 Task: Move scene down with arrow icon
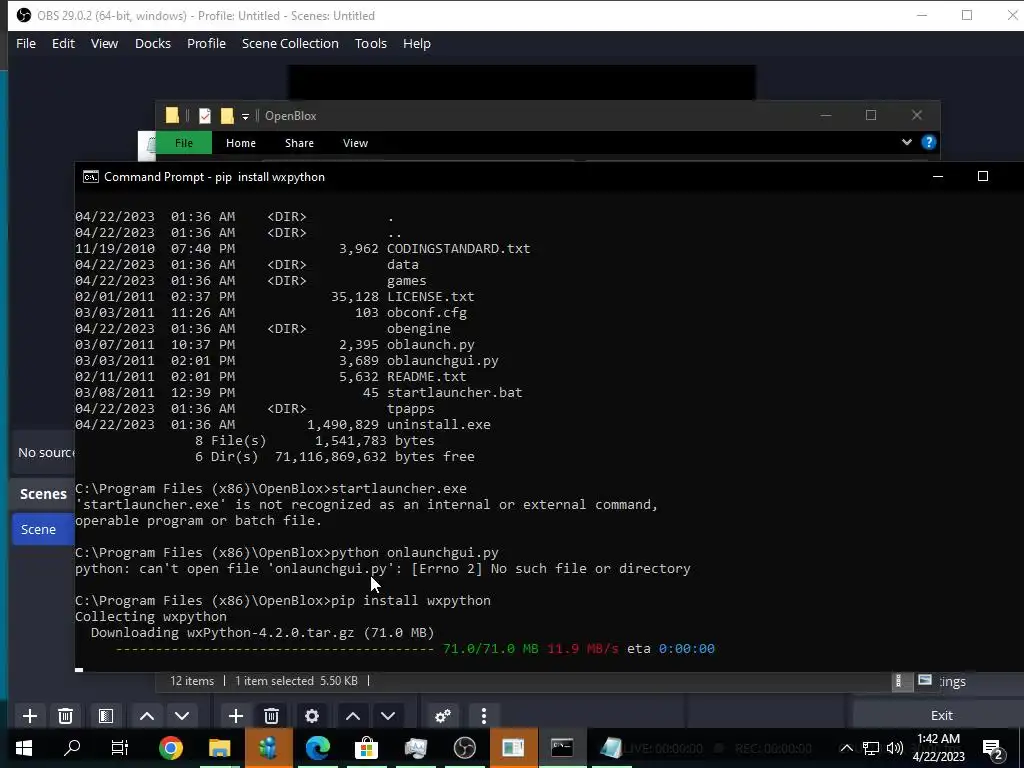point(182,716)
